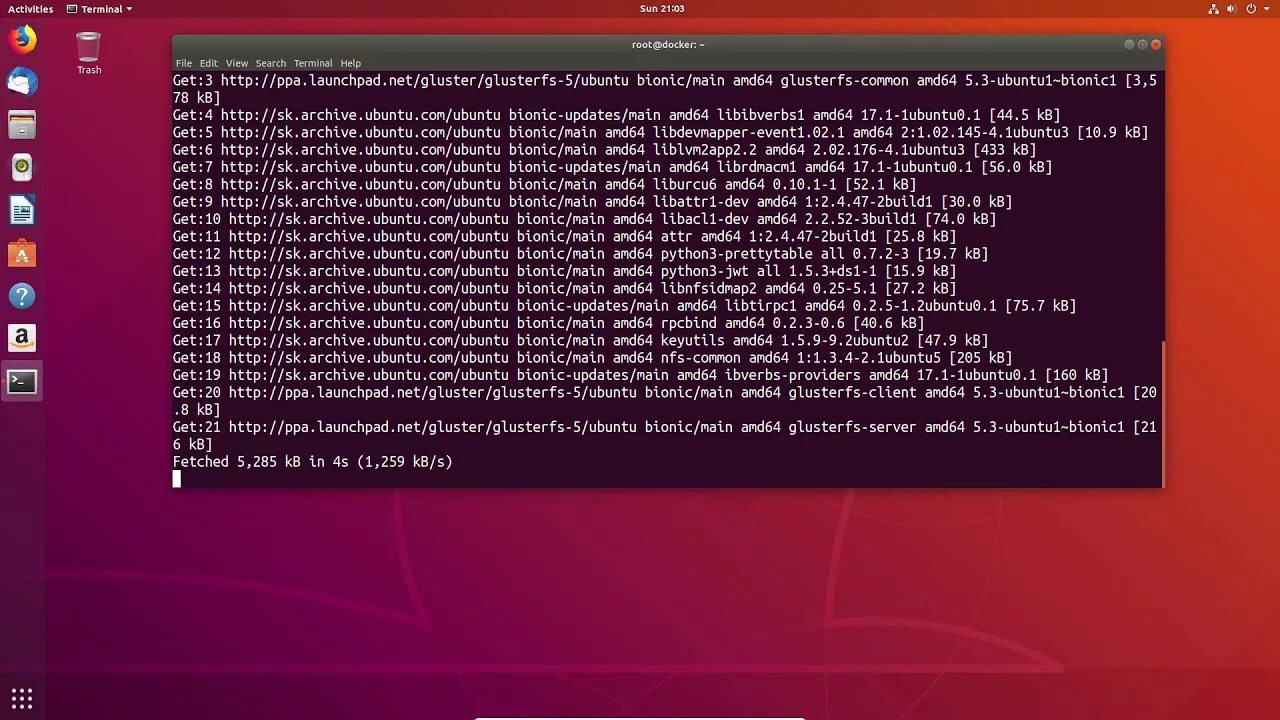Click 'nfs-common' in the Get:18 line
Image resolution: width=1280 pixels, height=720 pixels.
[x=700, y=358]
